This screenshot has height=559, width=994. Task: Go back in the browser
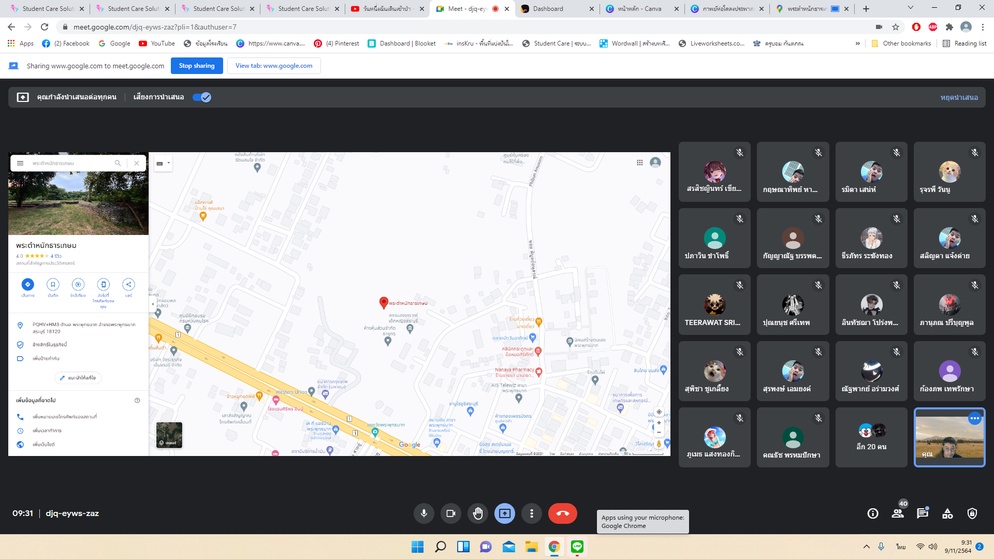click(11, 27)
